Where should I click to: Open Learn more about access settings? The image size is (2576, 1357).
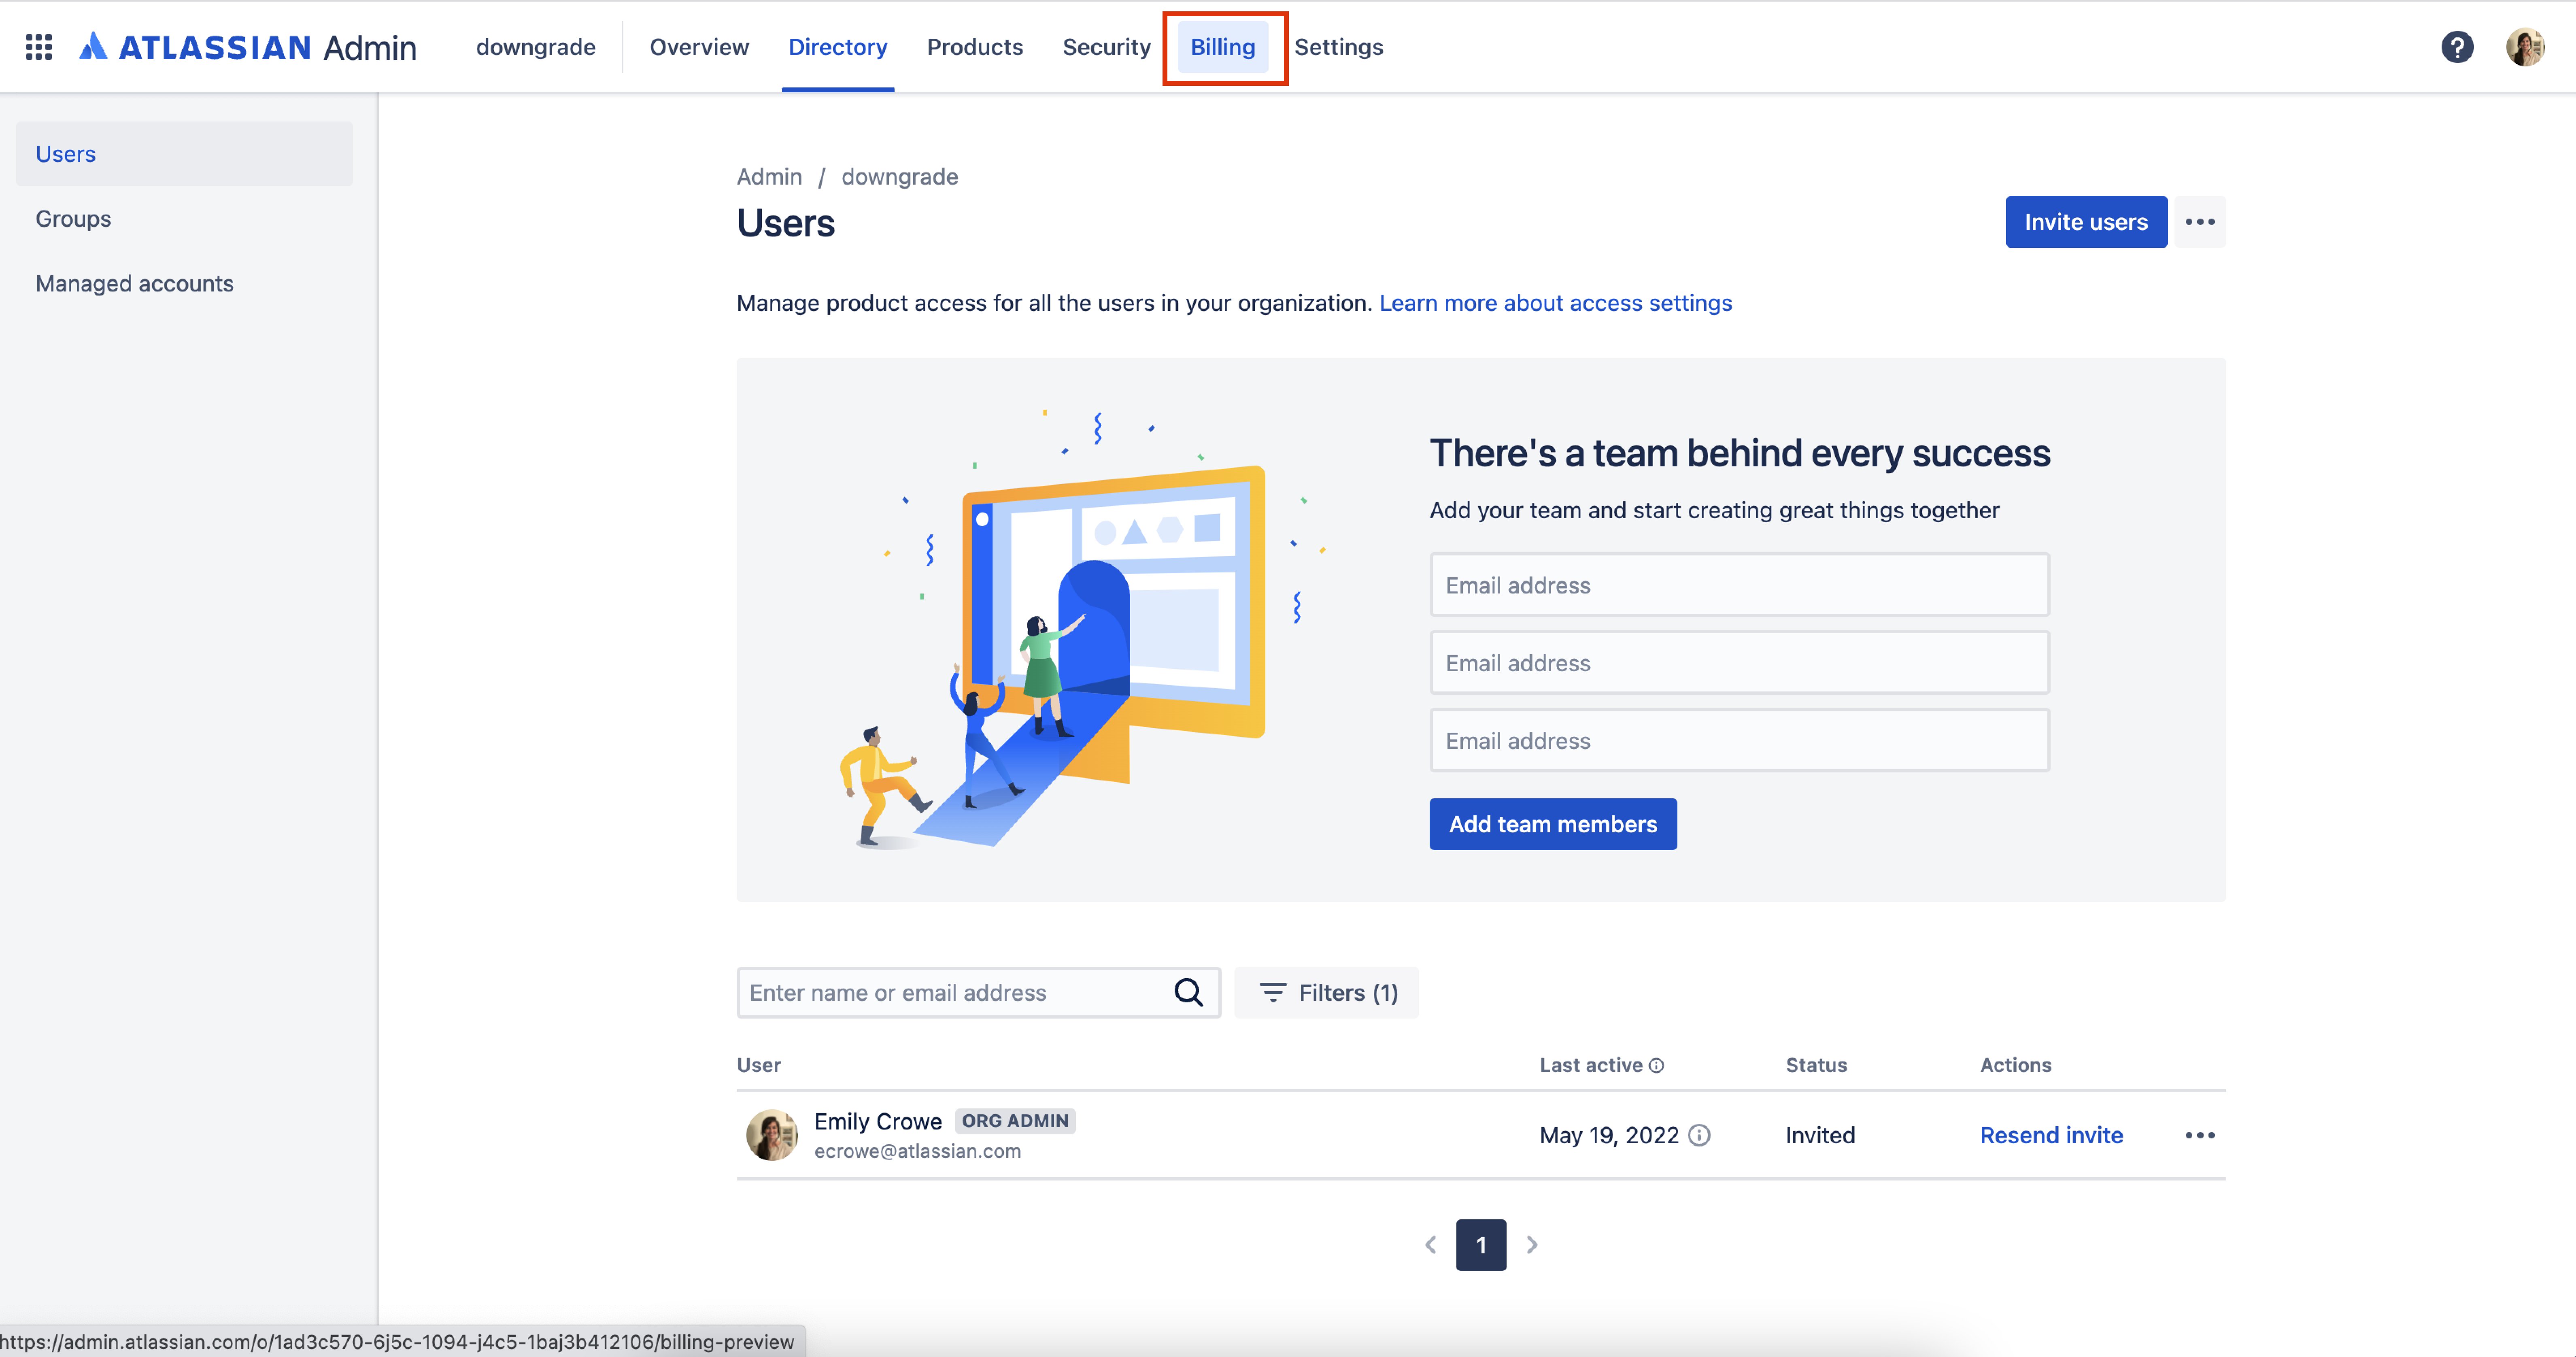1555,303
